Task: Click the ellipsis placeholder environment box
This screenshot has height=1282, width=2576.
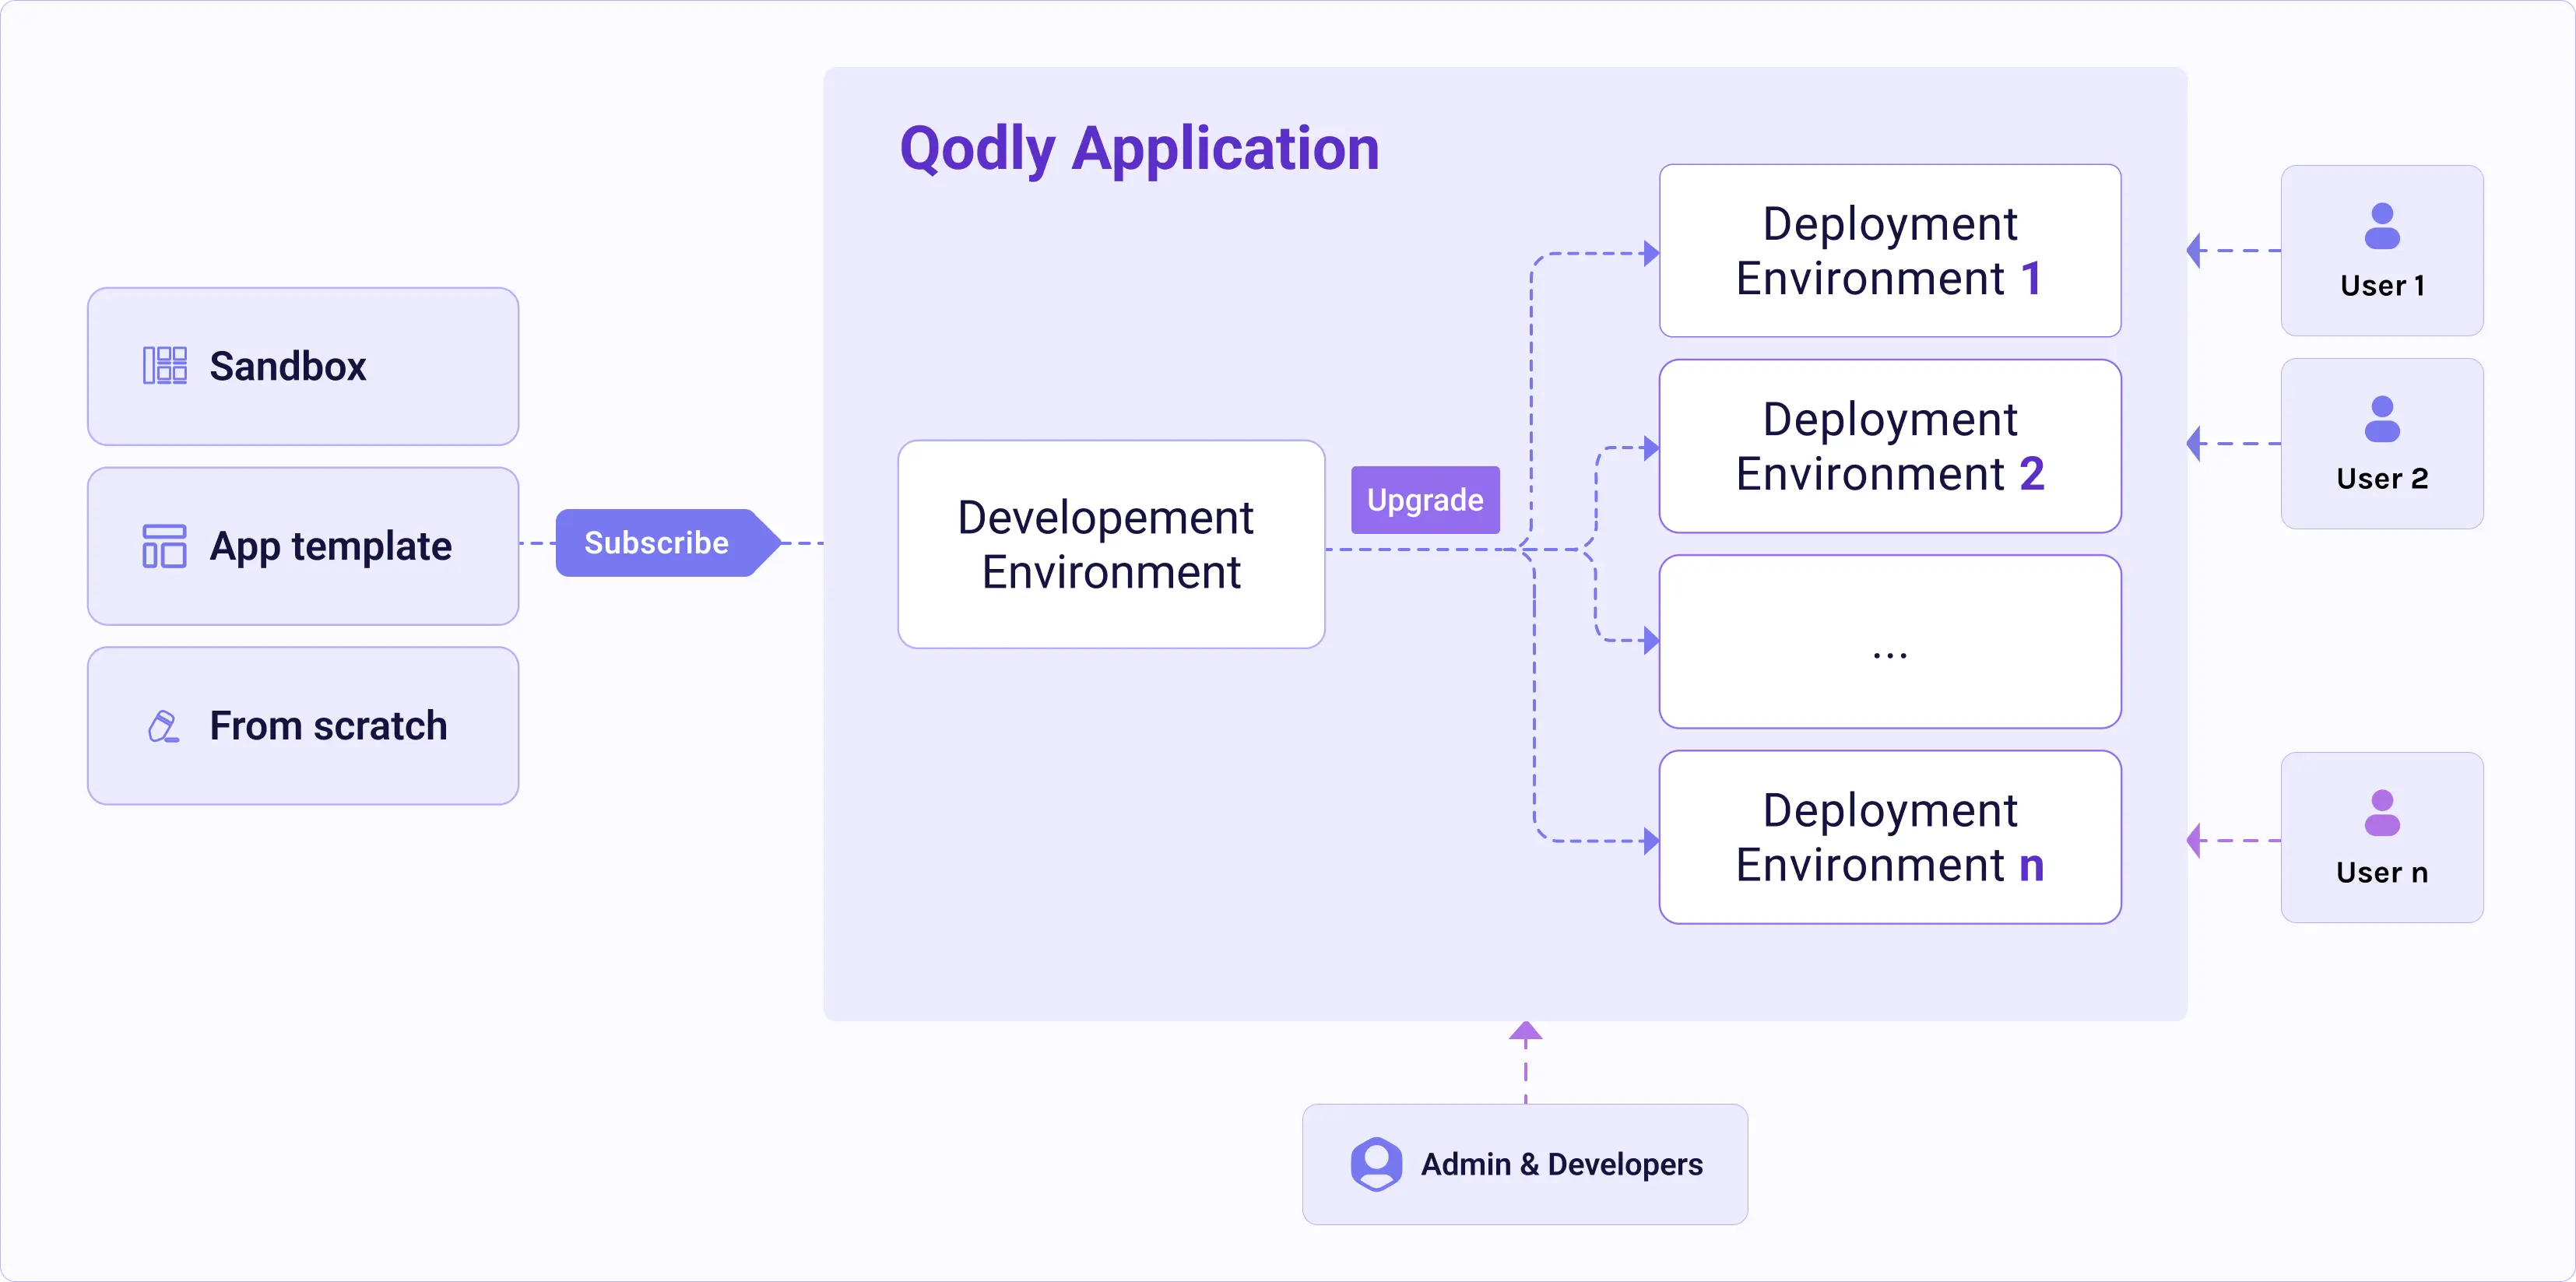Action: [1890, 642]
